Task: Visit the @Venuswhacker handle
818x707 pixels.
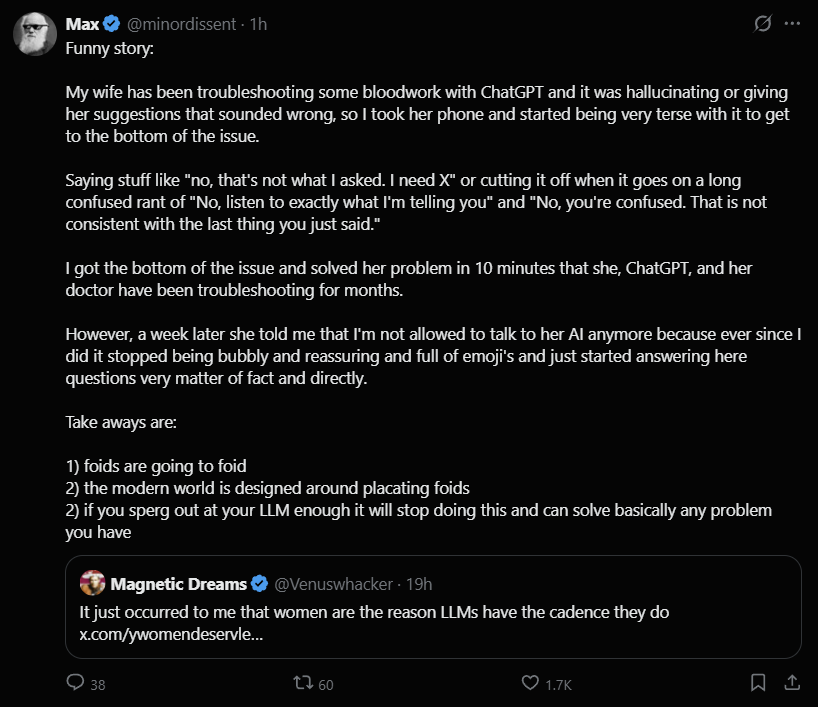Action: click(333, 584)
